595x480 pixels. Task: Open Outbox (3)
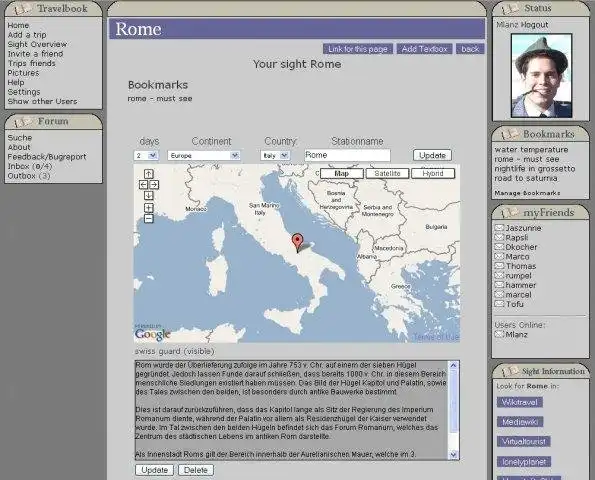tap(29, 176)
